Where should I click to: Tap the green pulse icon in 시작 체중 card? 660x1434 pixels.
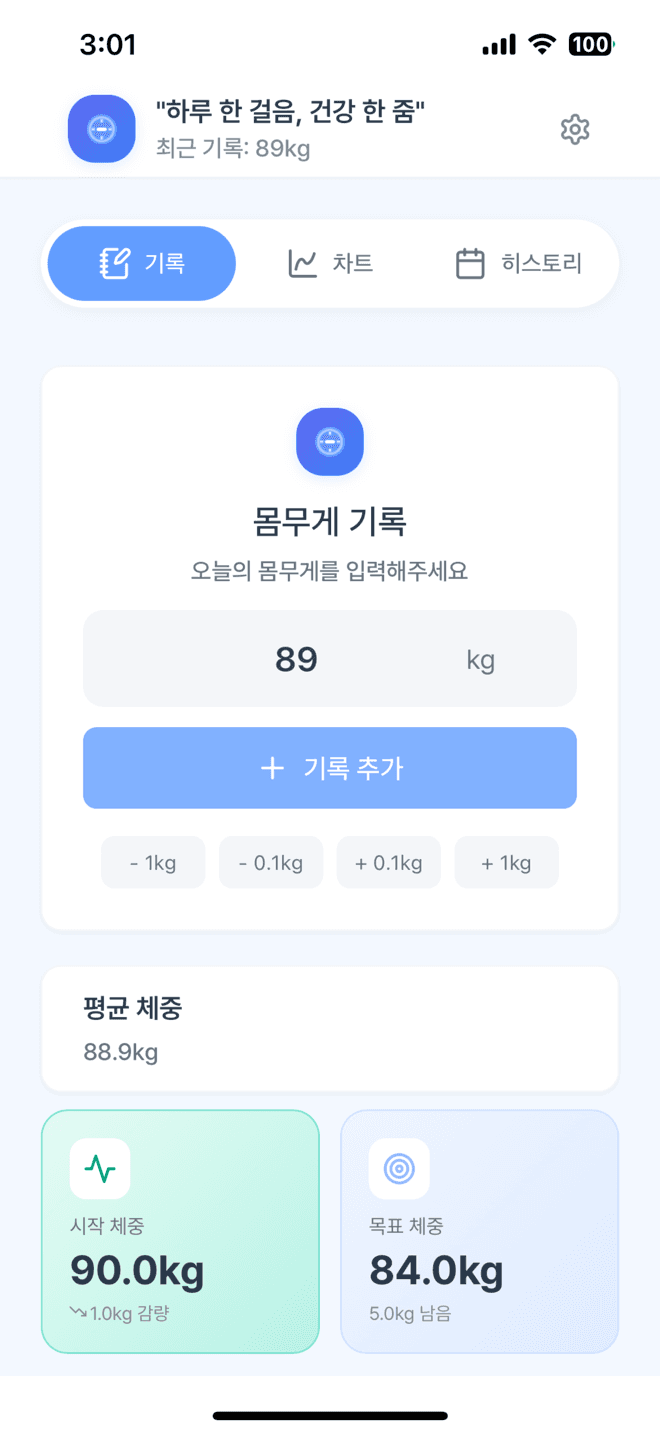pyautogui.click(x=100, y=1168)
